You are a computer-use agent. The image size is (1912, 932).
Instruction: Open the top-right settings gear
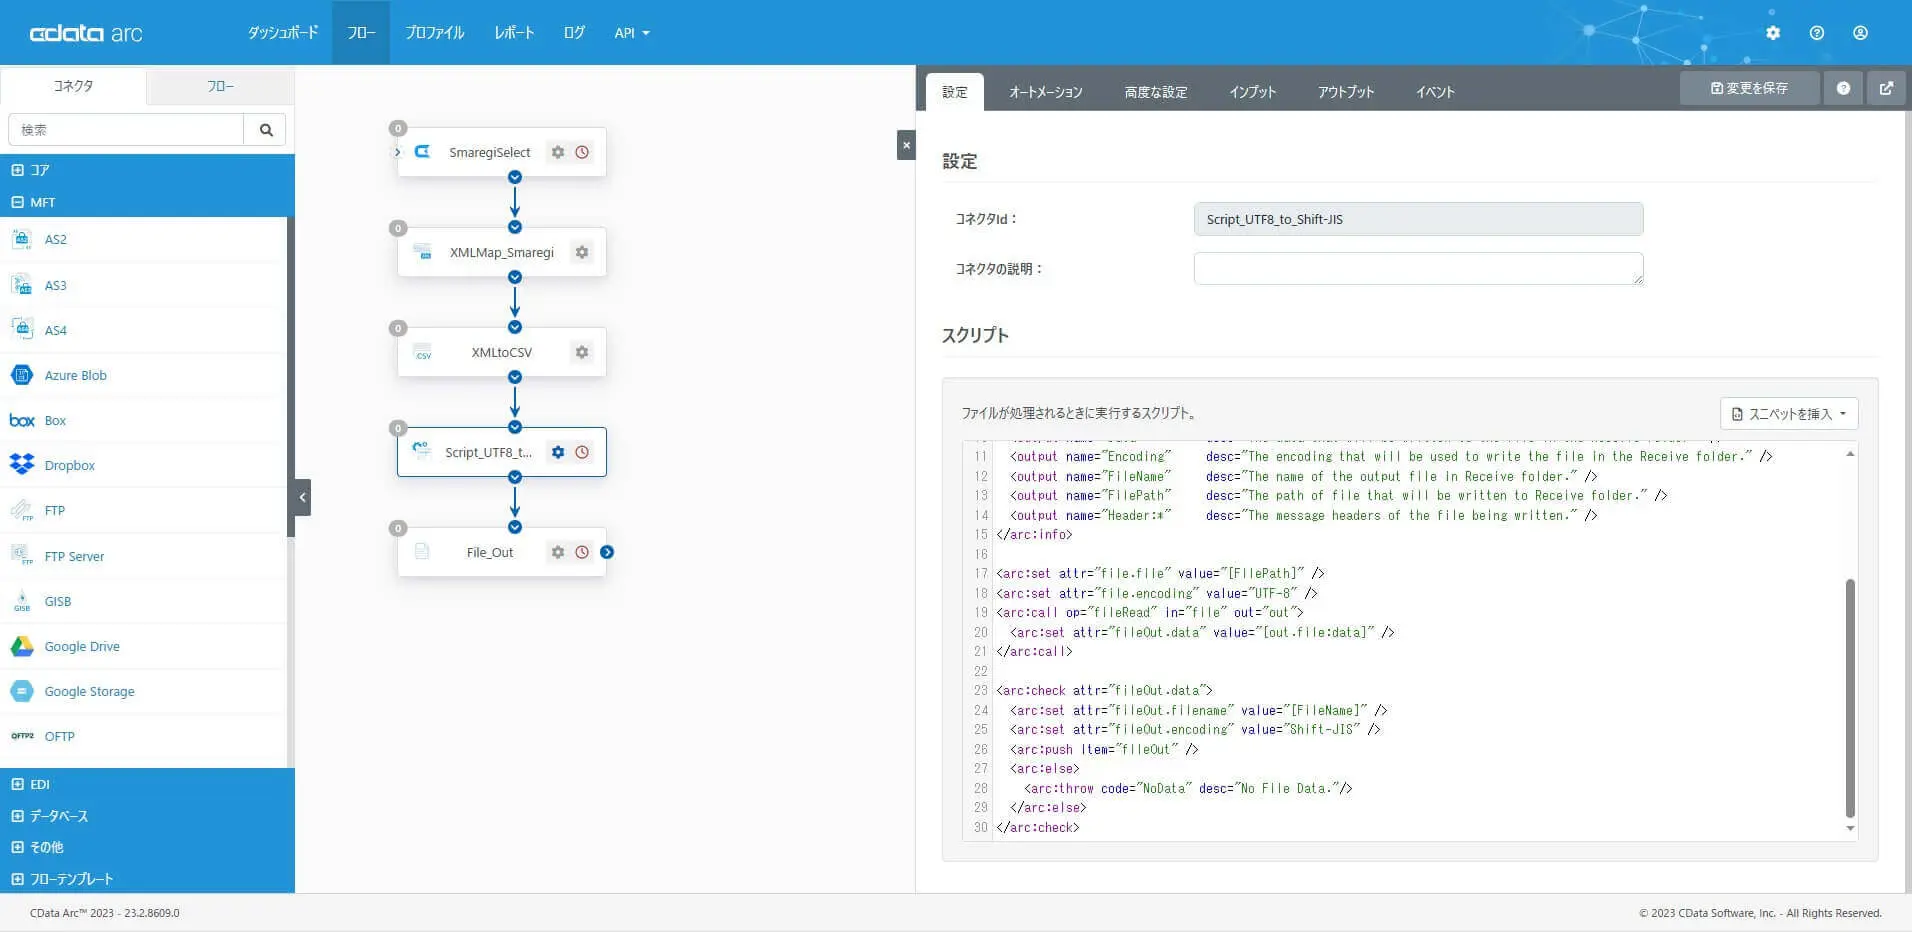(x=1775, y=32)
